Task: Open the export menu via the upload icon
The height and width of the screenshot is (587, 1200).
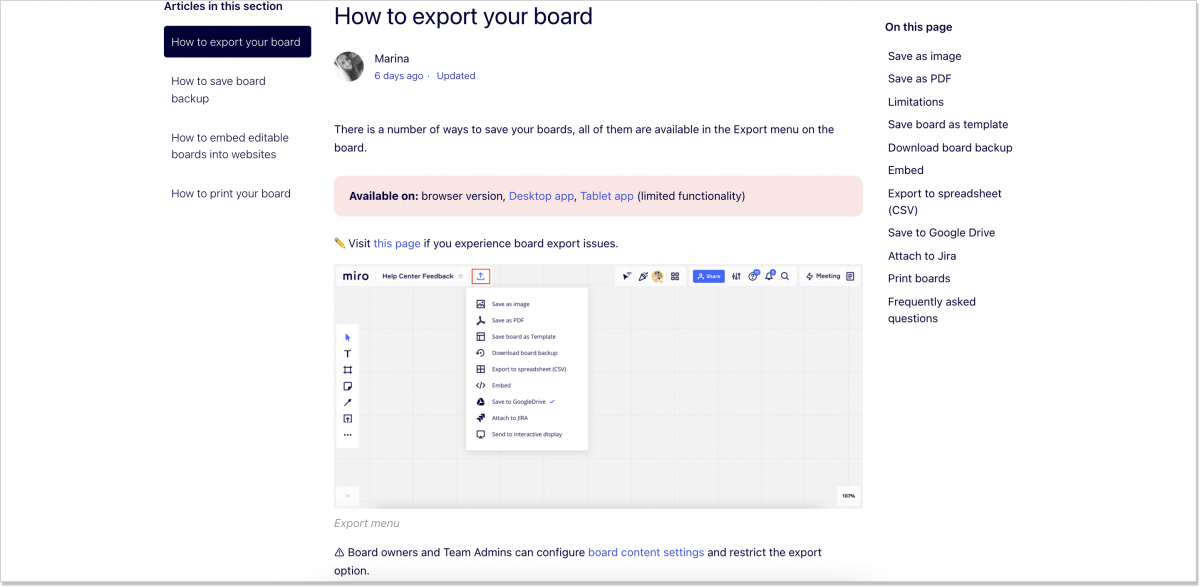Action: pyautogui.click(x=481, y=276)
